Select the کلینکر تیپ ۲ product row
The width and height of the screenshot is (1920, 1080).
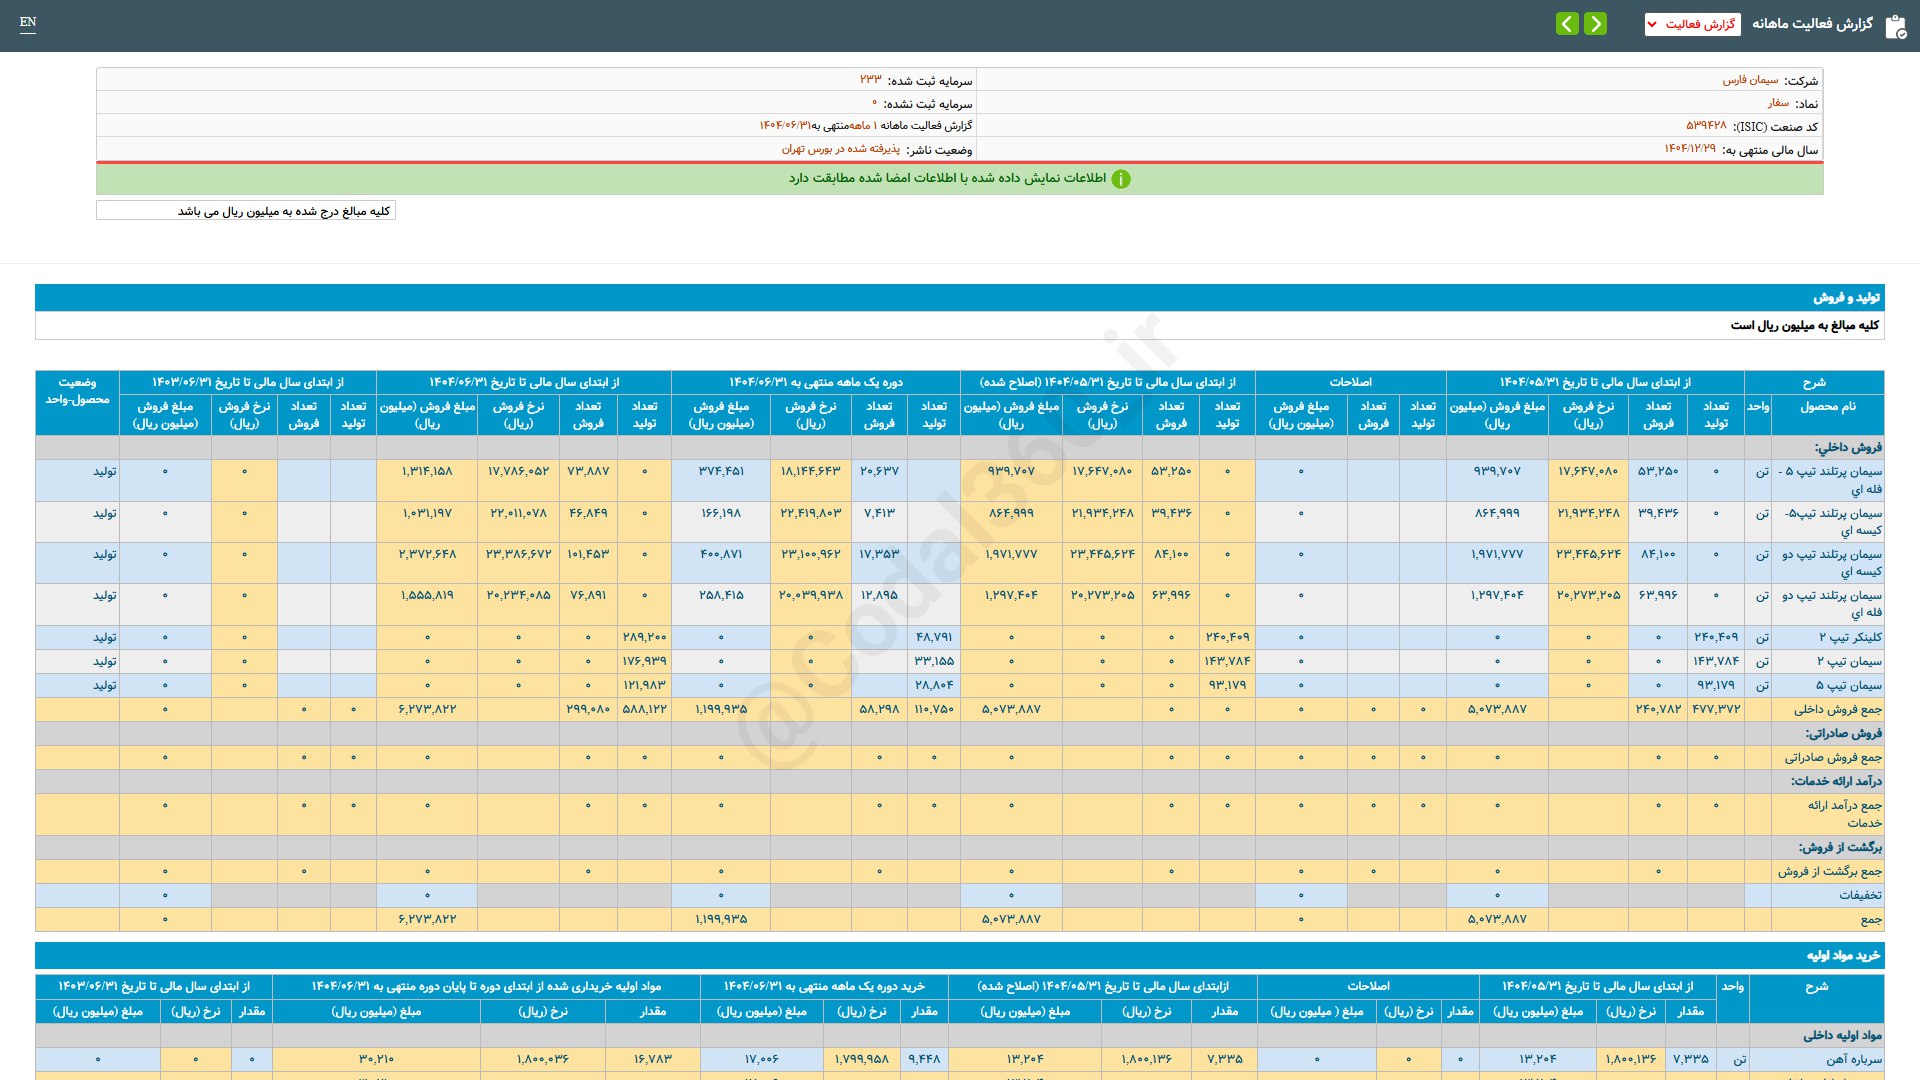tap(1850, 637)
